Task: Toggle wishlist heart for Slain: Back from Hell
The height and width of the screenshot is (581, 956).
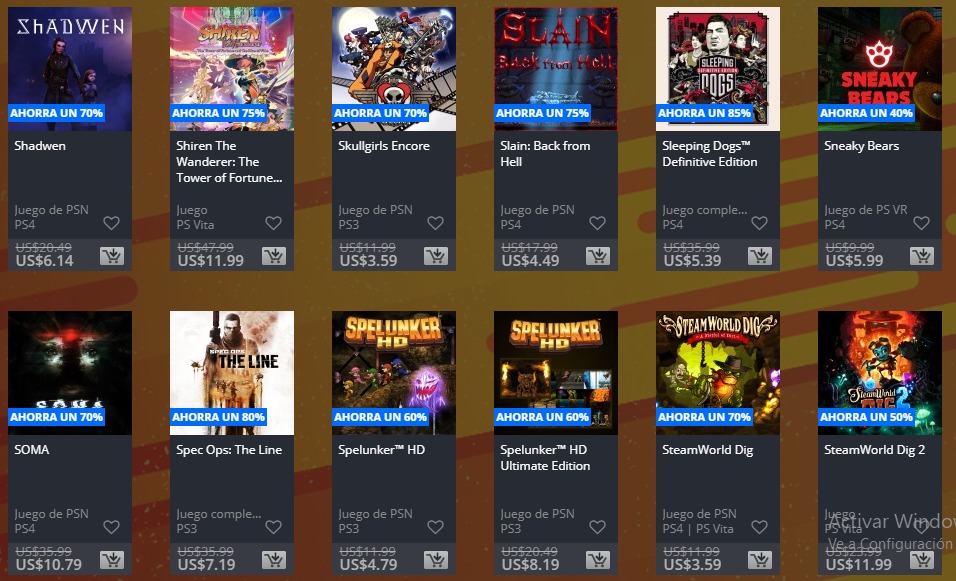Action: tap(598, 223)
